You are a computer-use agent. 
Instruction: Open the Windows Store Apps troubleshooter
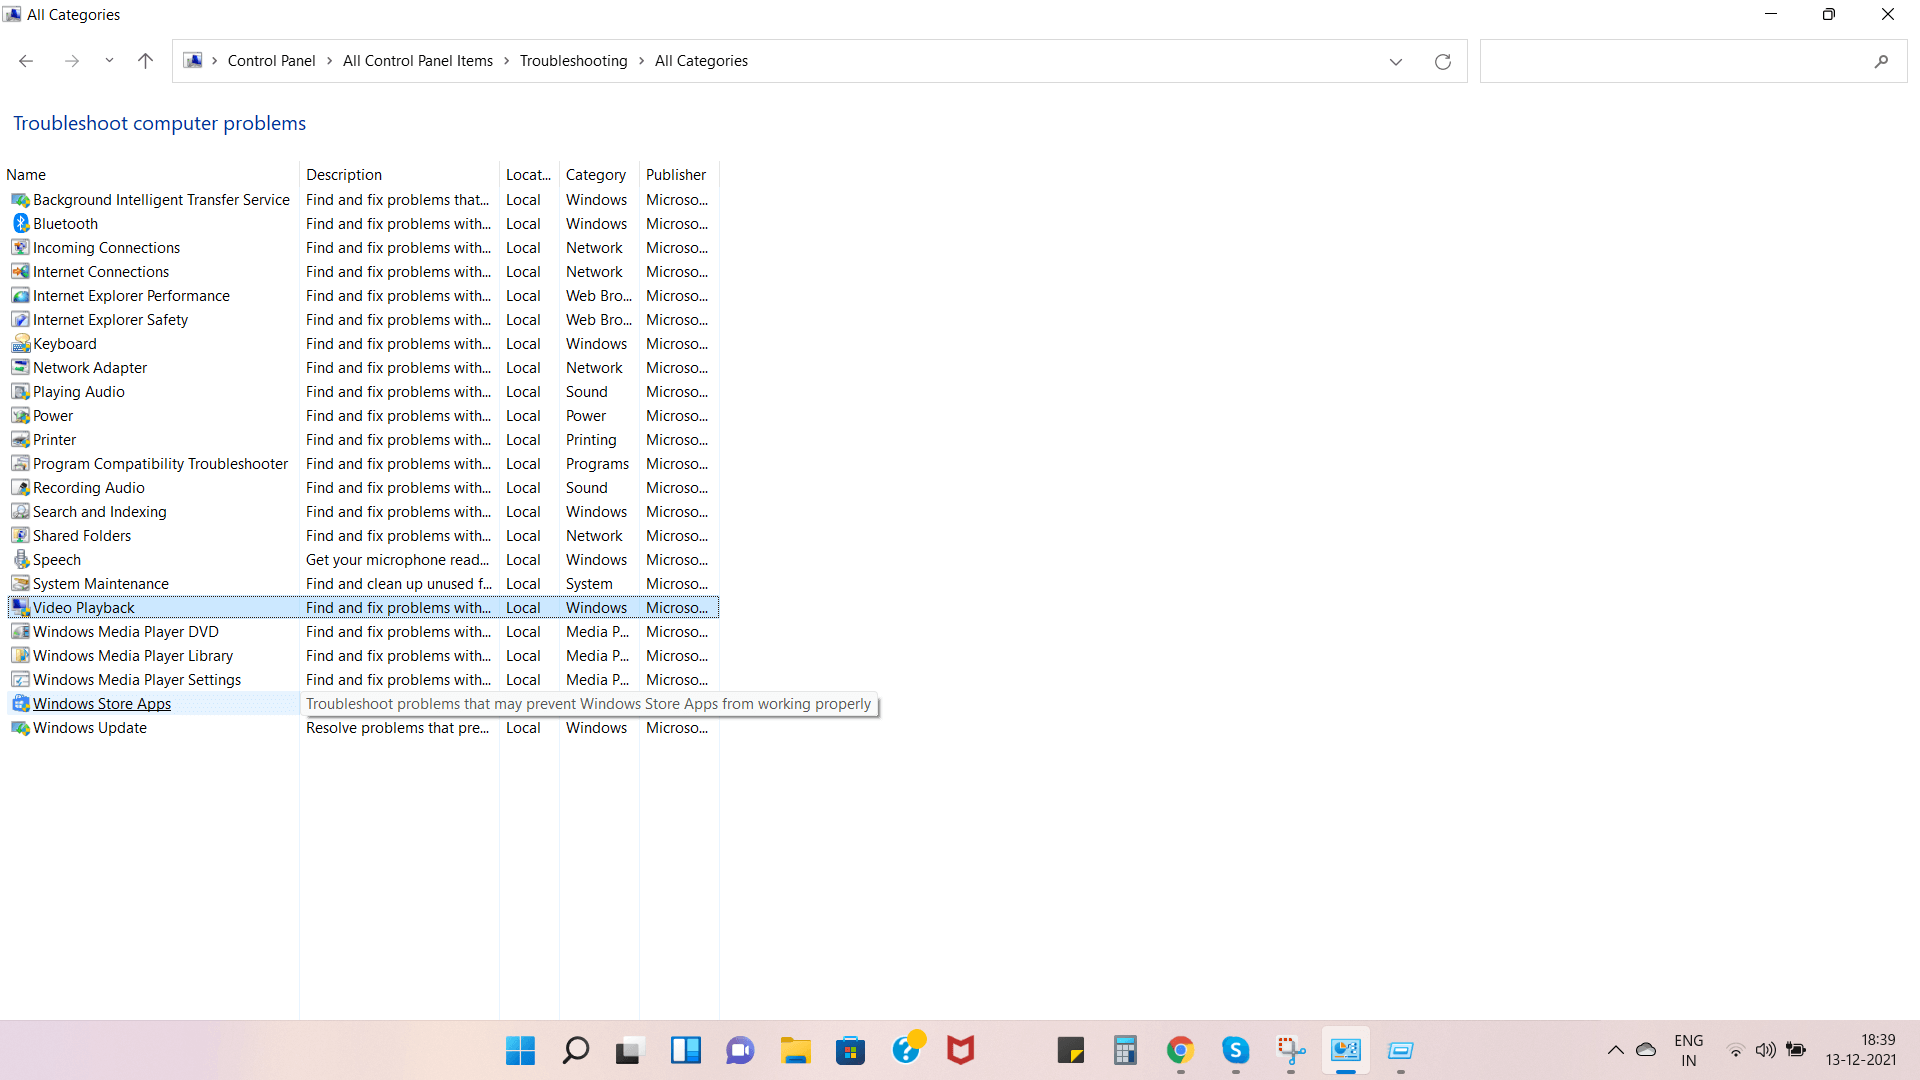coord(101,703)
